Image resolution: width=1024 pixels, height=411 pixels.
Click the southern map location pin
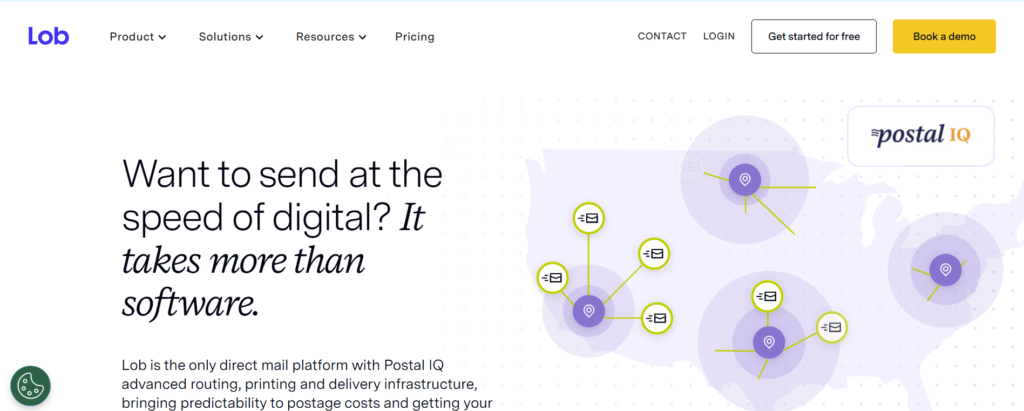pyautogui.click(x=768, y=341)
